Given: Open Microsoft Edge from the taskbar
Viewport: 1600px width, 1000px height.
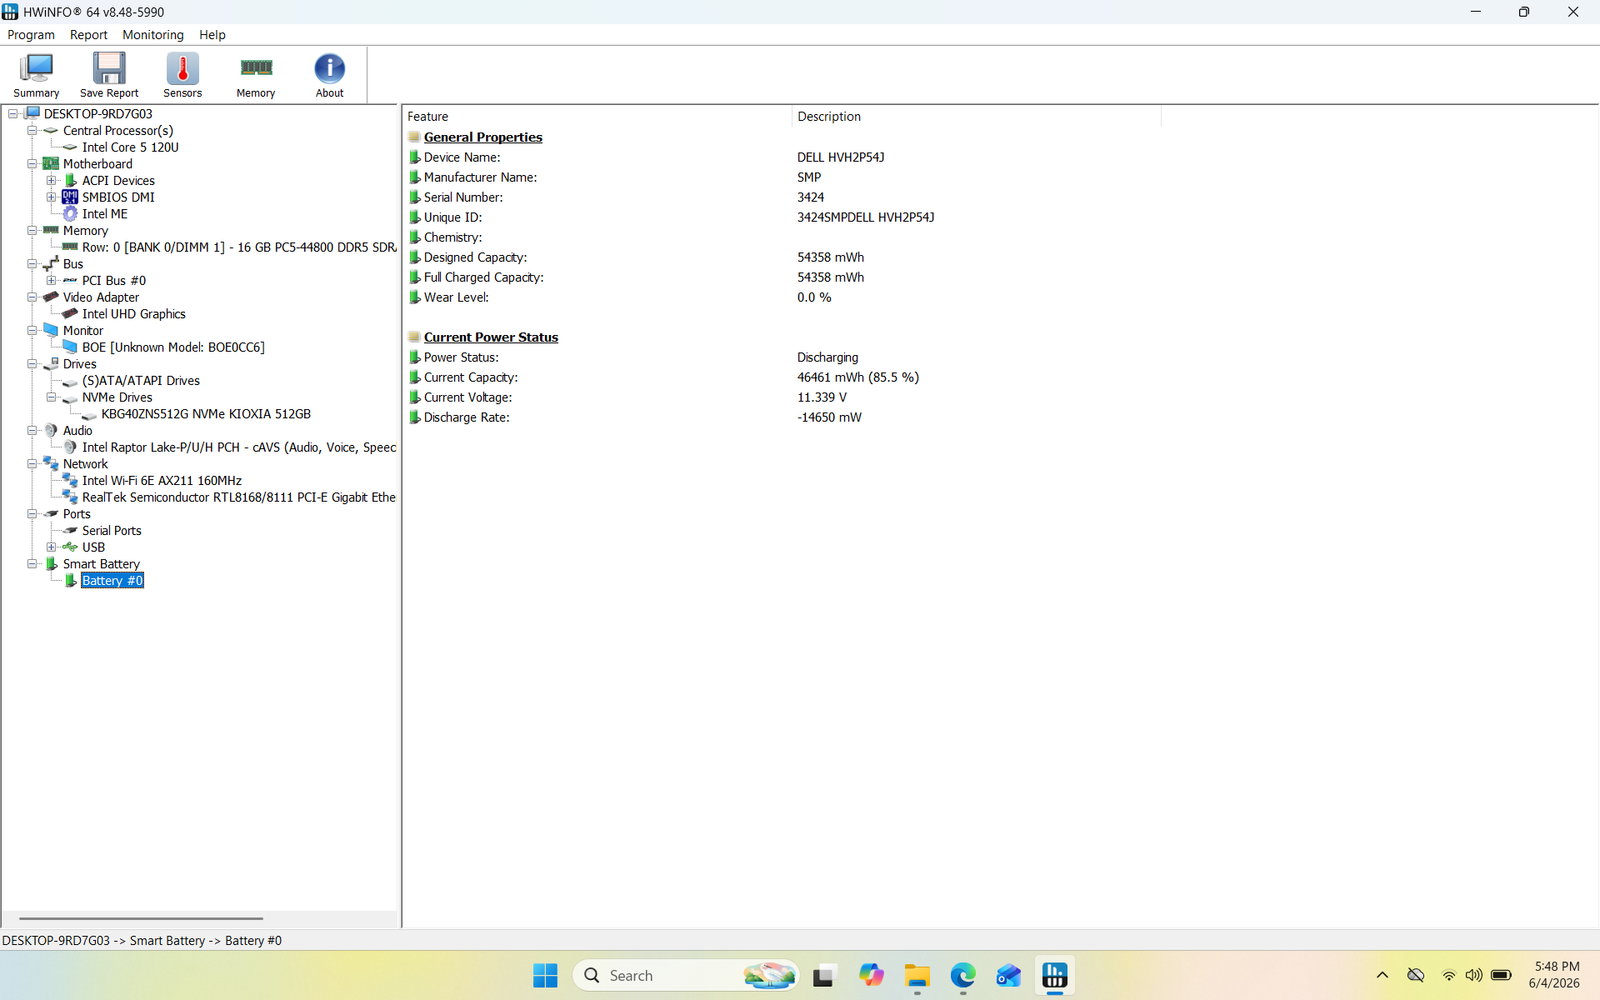Looking at the screenshot, I should 963,975.
